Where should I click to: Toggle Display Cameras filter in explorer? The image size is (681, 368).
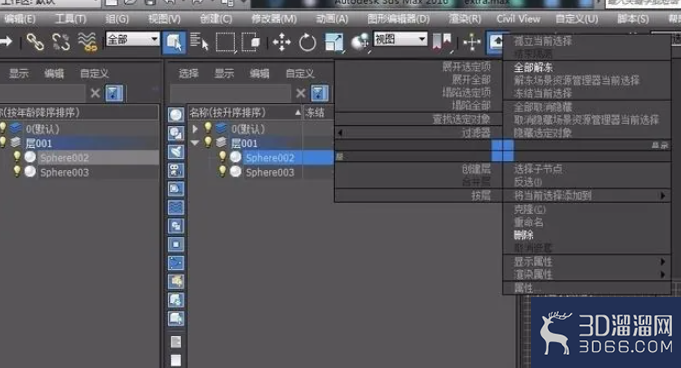(176, 170)
